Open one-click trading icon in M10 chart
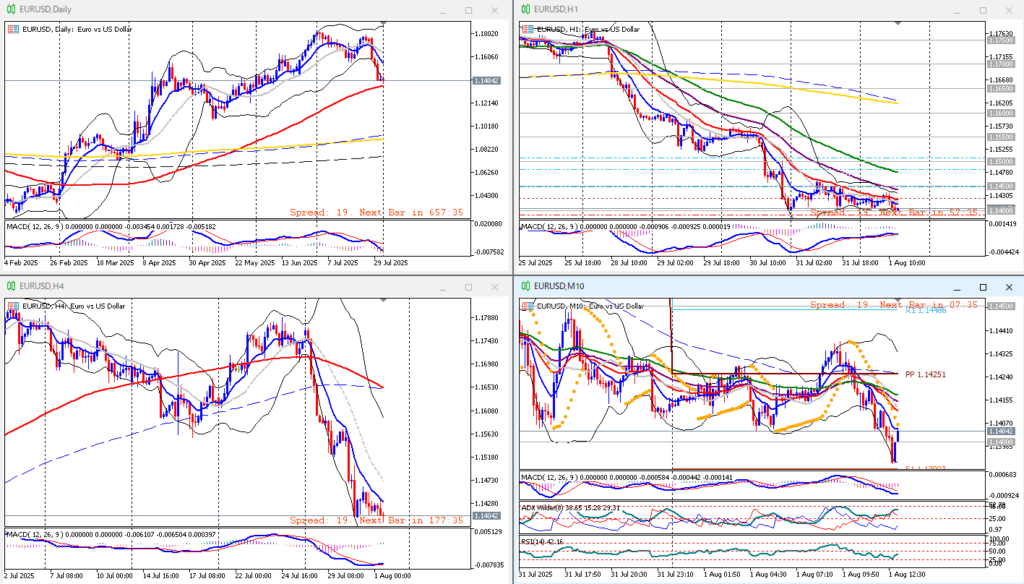The height and width of the screenshot is (584, 1024). tap(528, 306)
